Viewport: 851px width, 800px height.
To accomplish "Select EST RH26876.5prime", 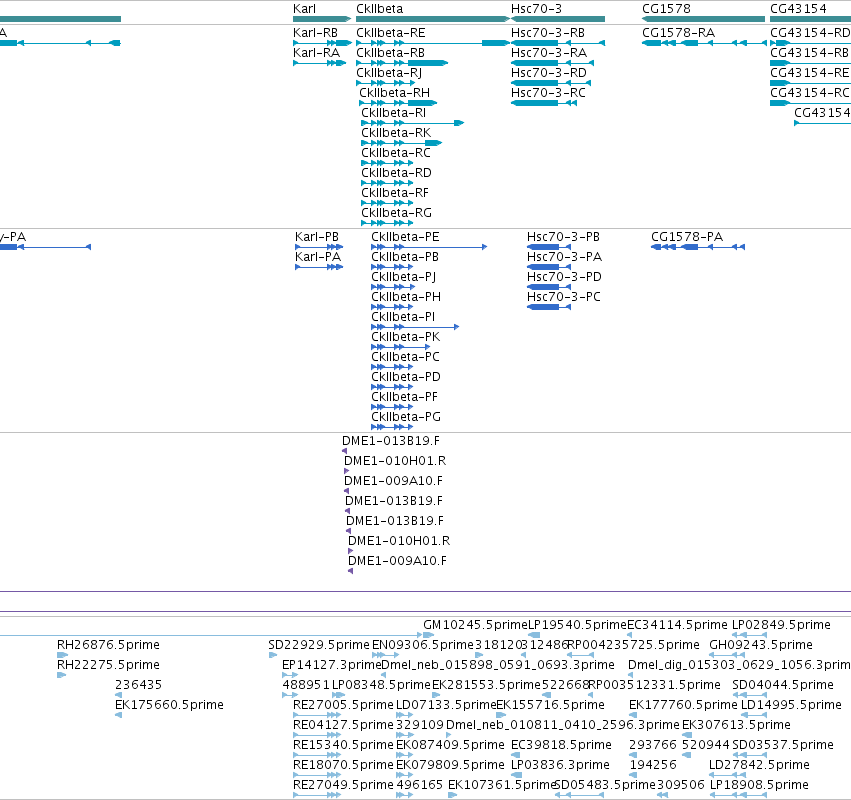I will 109,645.
